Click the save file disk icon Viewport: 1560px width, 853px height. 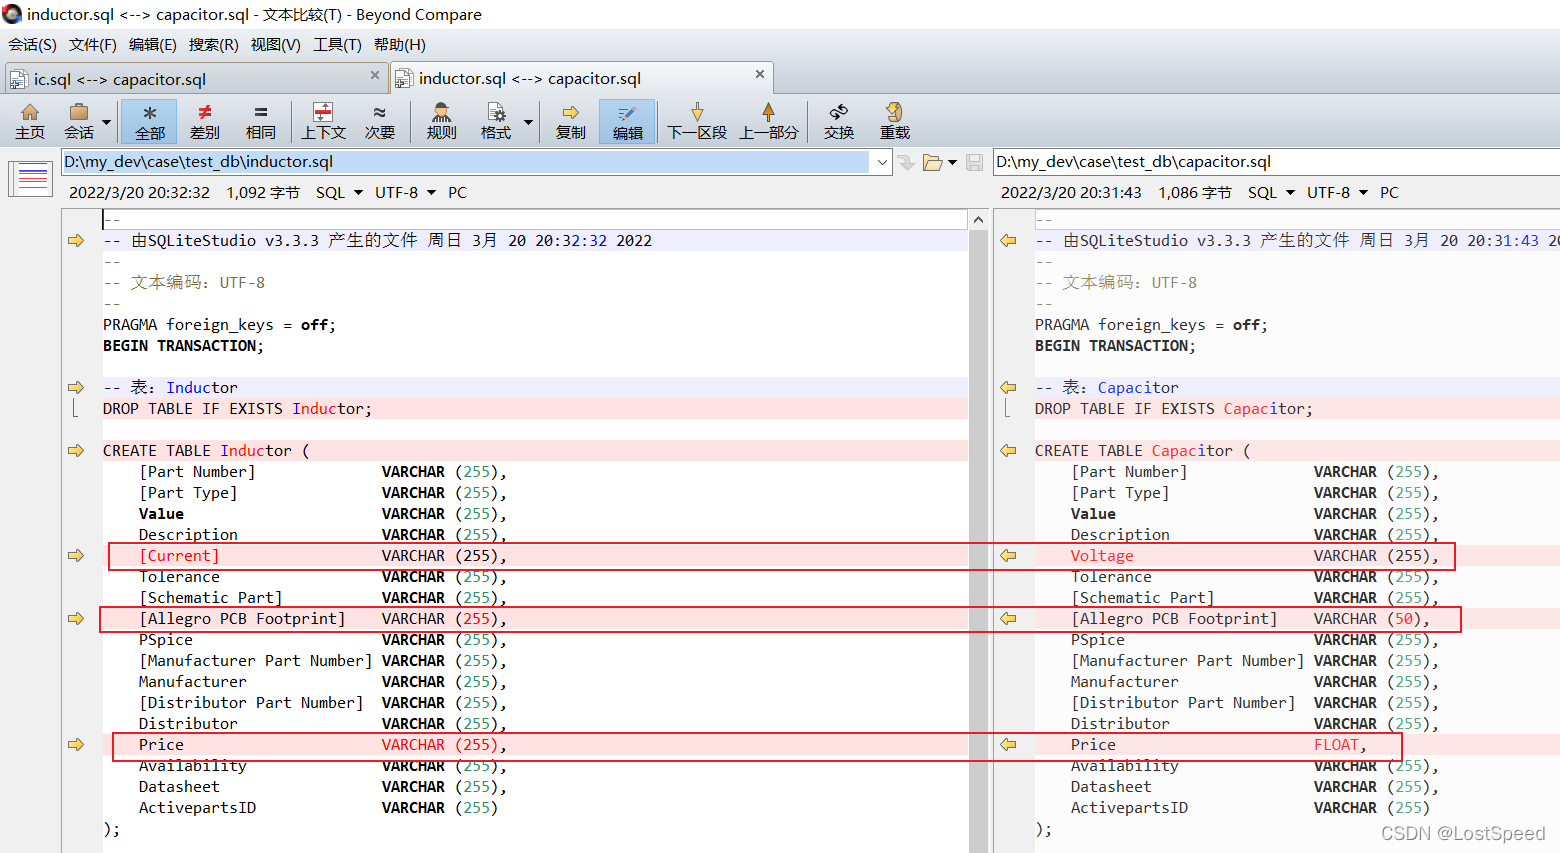pos(974,162)
